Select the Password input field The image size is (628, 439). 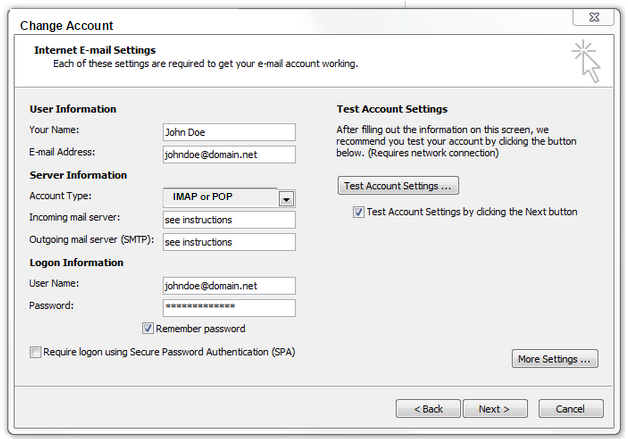[229, 308]
